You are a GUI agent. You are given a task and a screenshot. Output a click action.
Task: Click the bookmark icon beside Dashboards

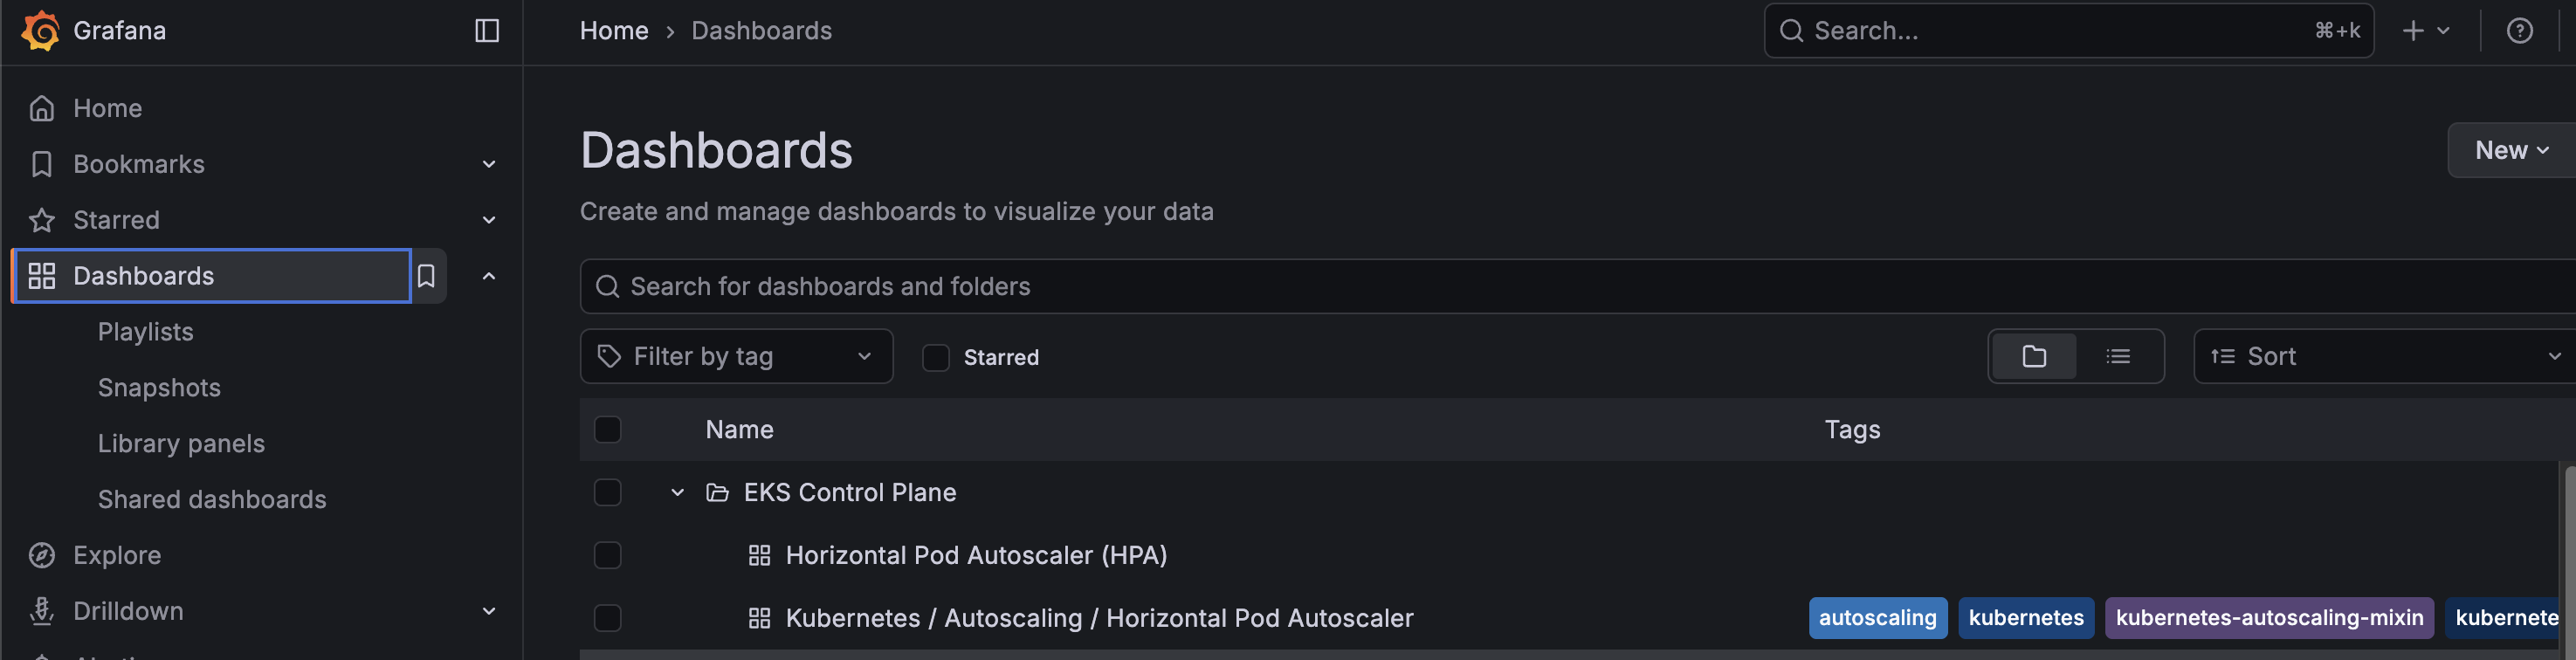(427, 276)
